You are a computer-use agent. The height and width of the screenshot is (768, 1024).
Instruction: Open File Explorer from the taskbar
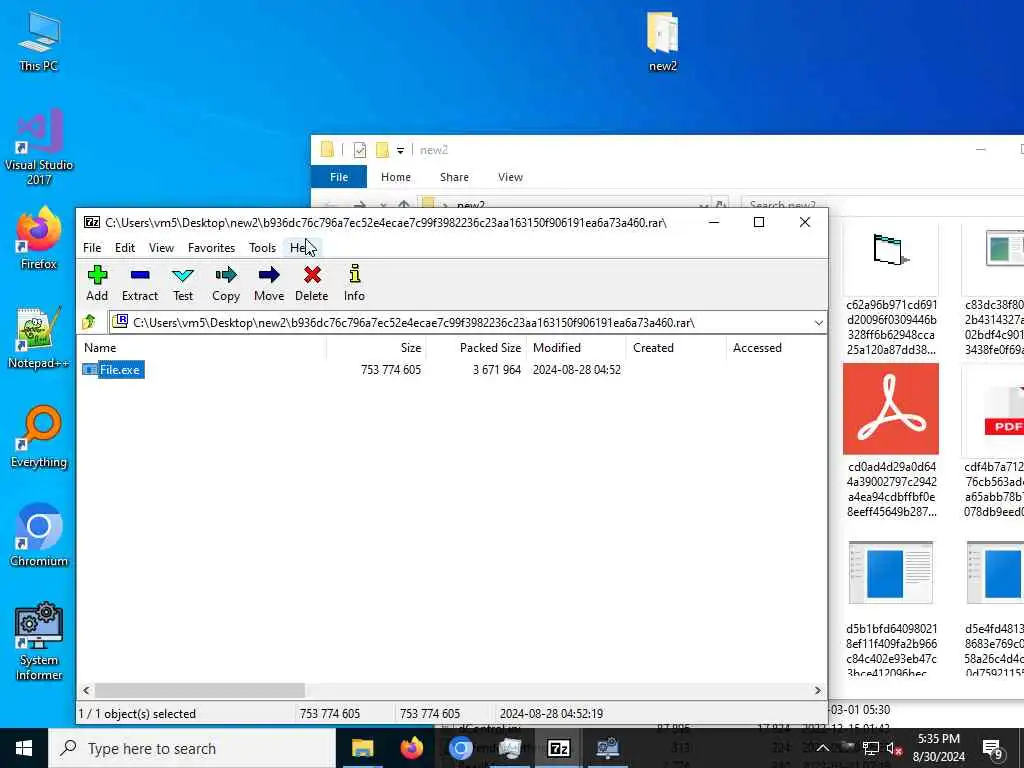click(x=362, y=748)
